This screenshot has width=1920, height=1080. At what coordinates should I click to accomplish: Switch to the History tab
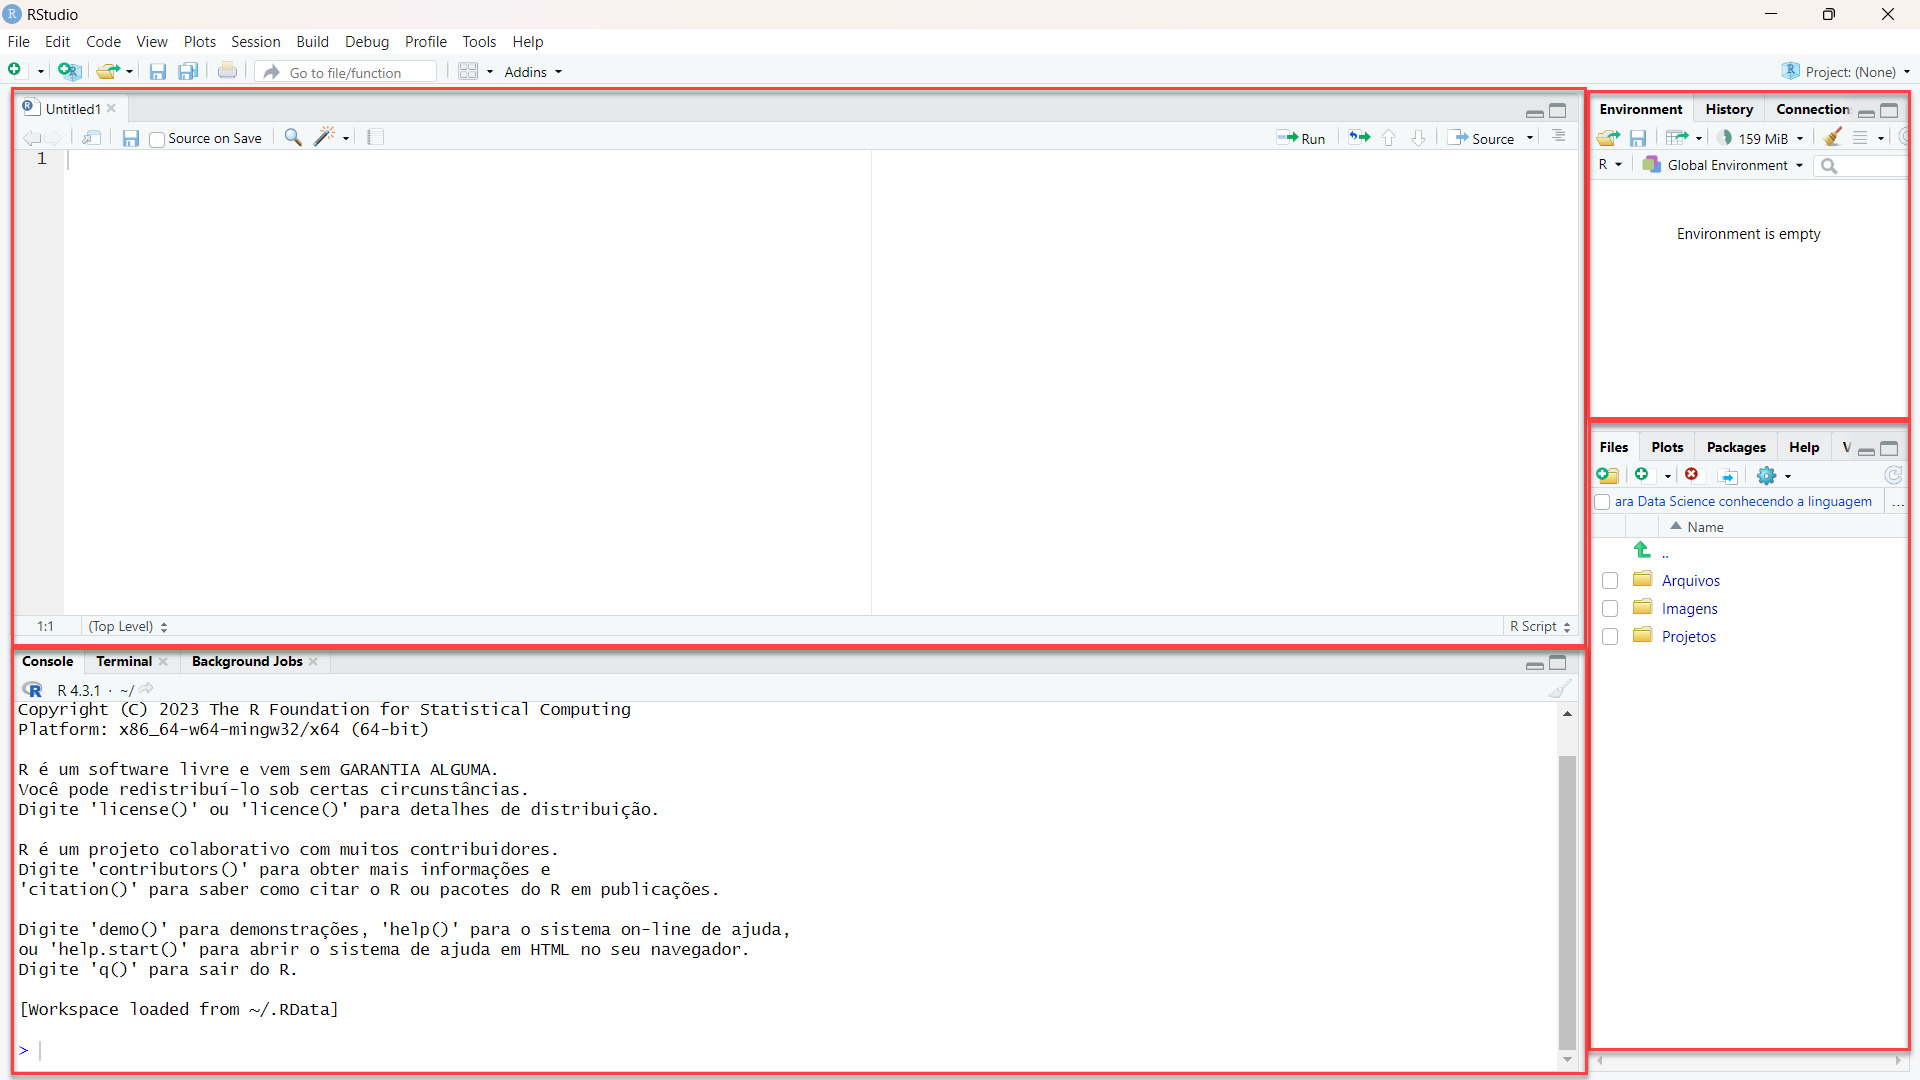(x=1729, y=110)
